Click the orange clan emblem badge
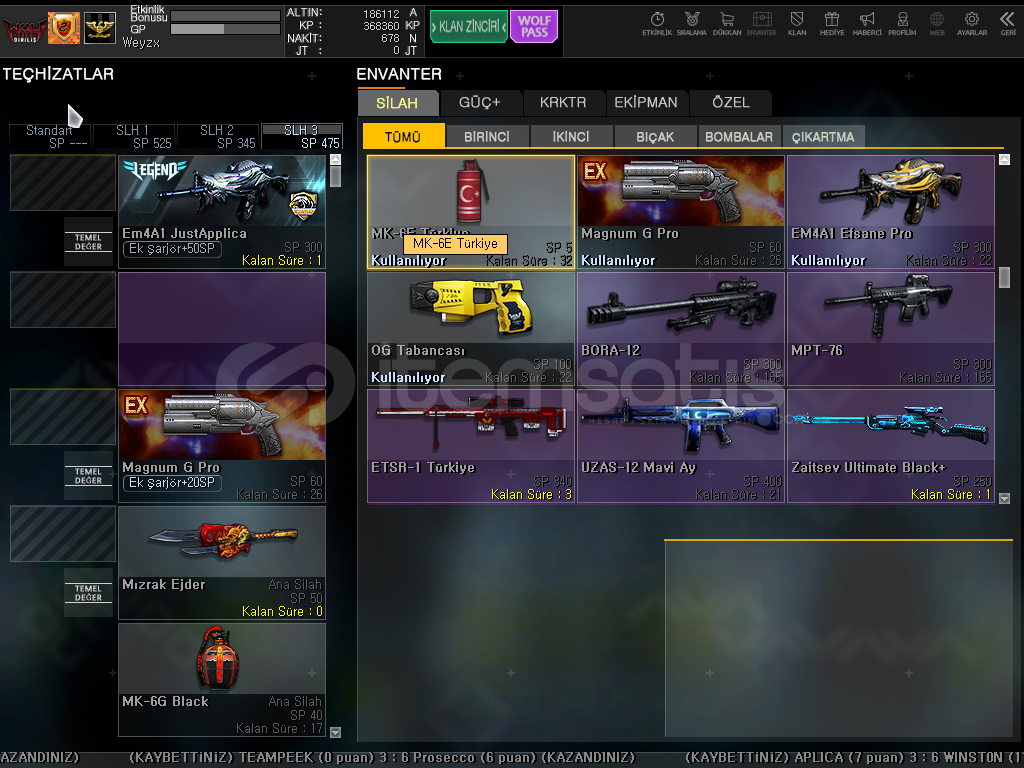The width and height of the screenshot is (1024, 768). (x=64, y=27)
